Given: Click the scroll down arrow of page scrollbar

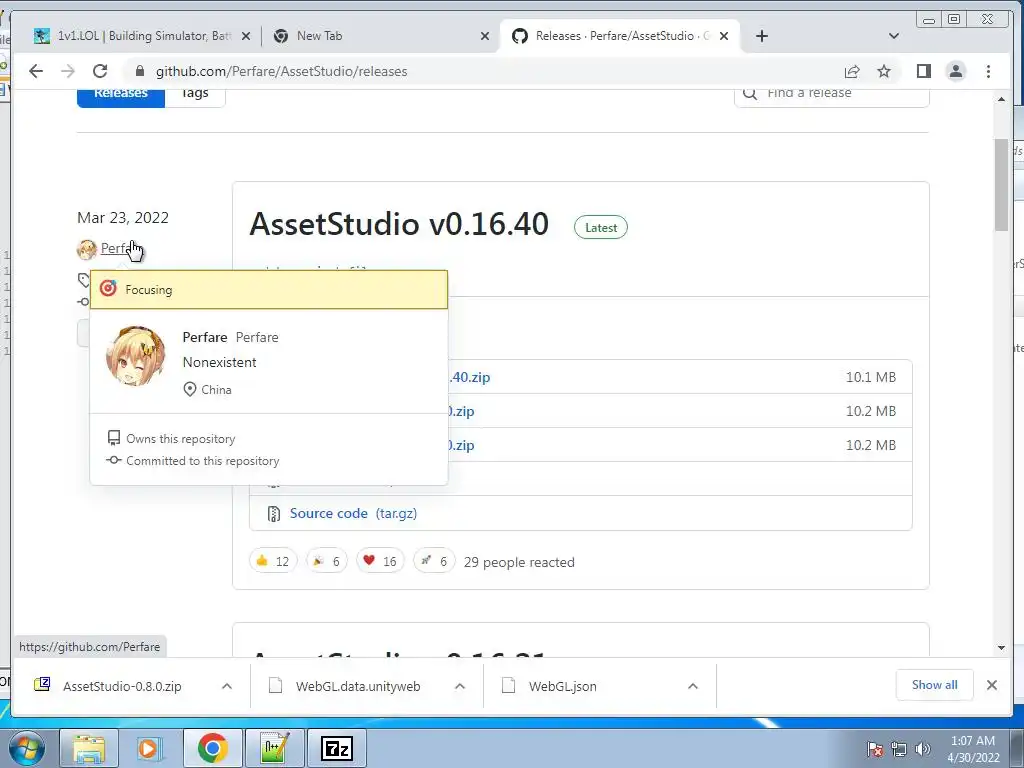Looking at the screenshot, I should (x=1001, y=648).
